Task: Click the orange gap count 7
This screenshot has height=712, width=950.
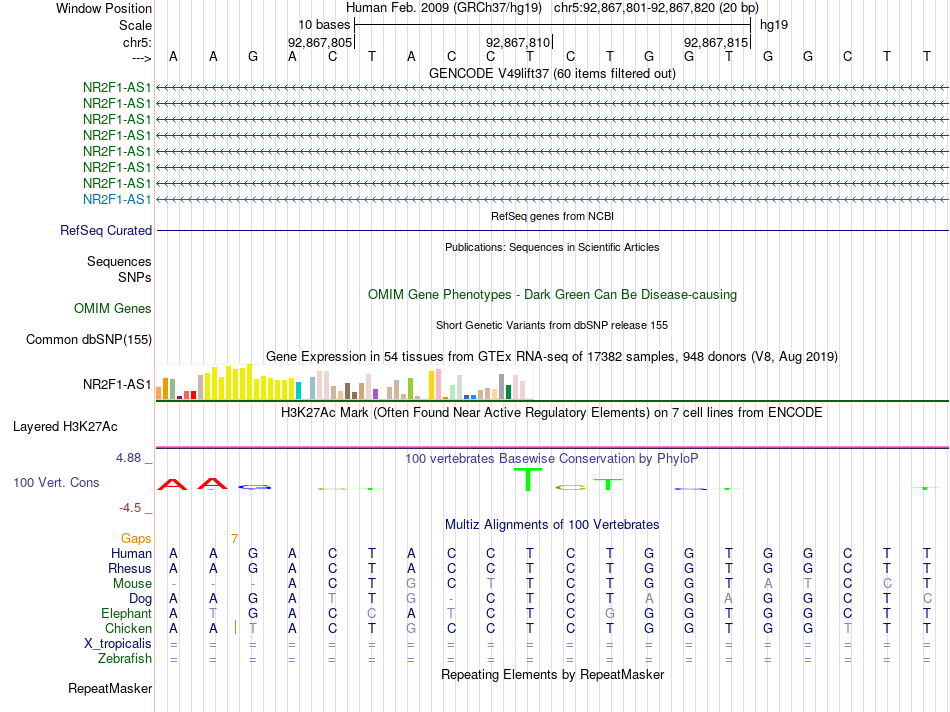Action: (234, 539)
